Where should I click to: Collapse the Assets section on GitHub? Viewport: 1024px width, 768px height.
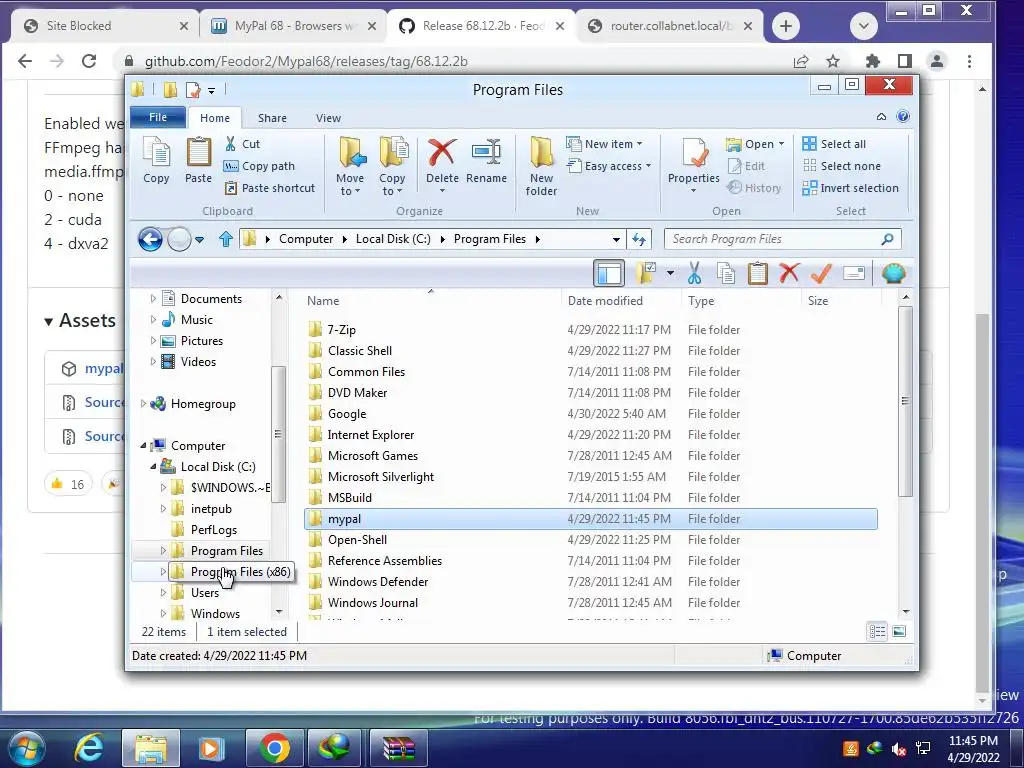(48, 321)
